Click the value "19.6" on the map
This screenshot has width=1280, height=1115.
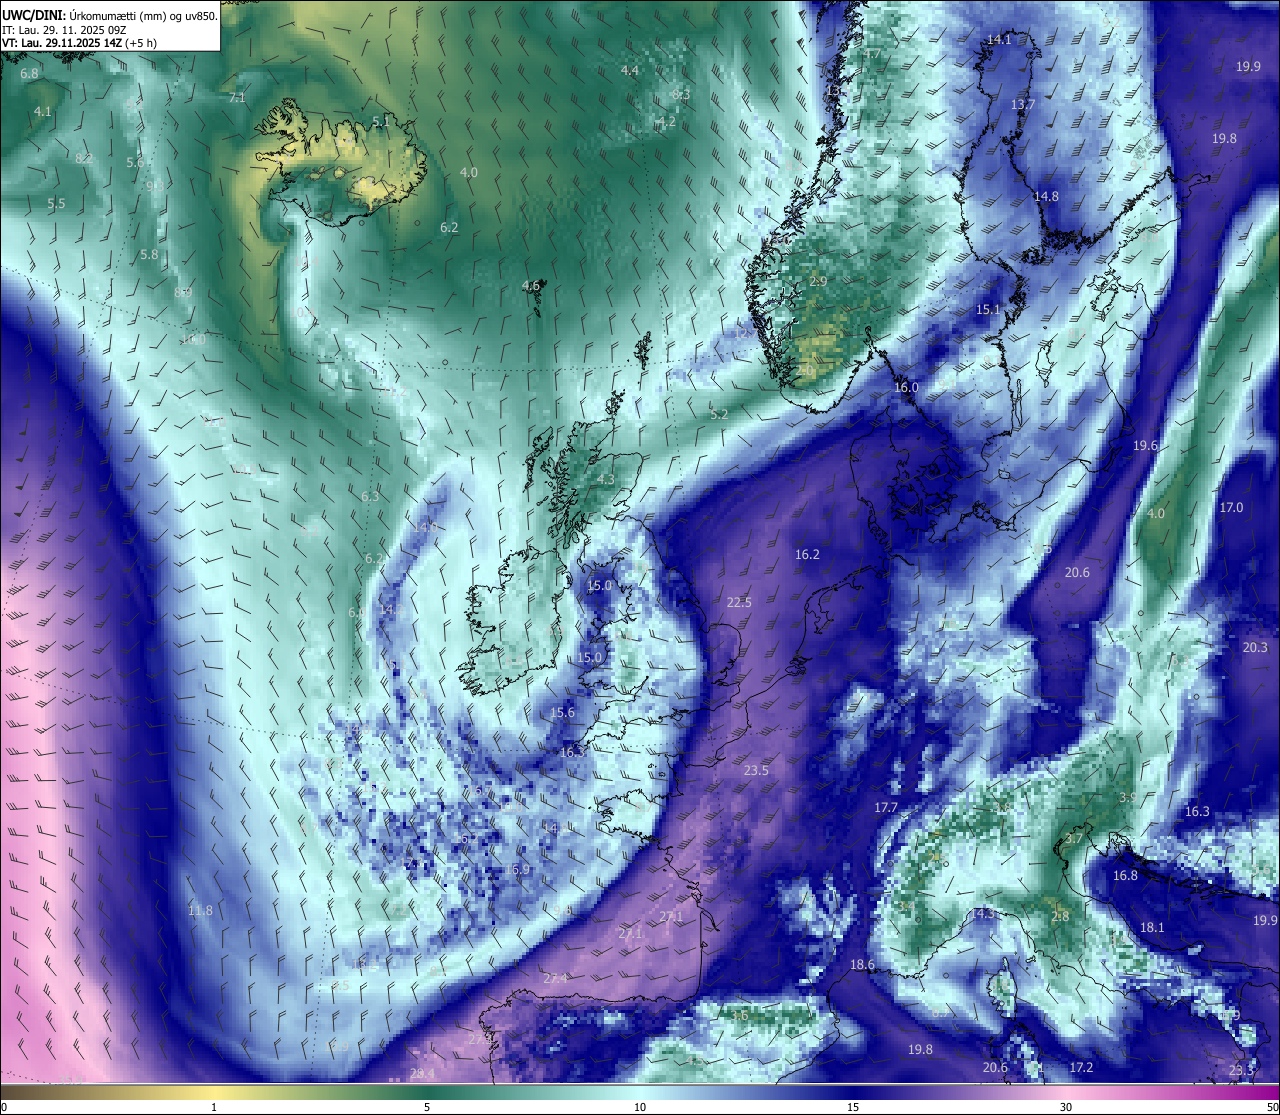1145,446
